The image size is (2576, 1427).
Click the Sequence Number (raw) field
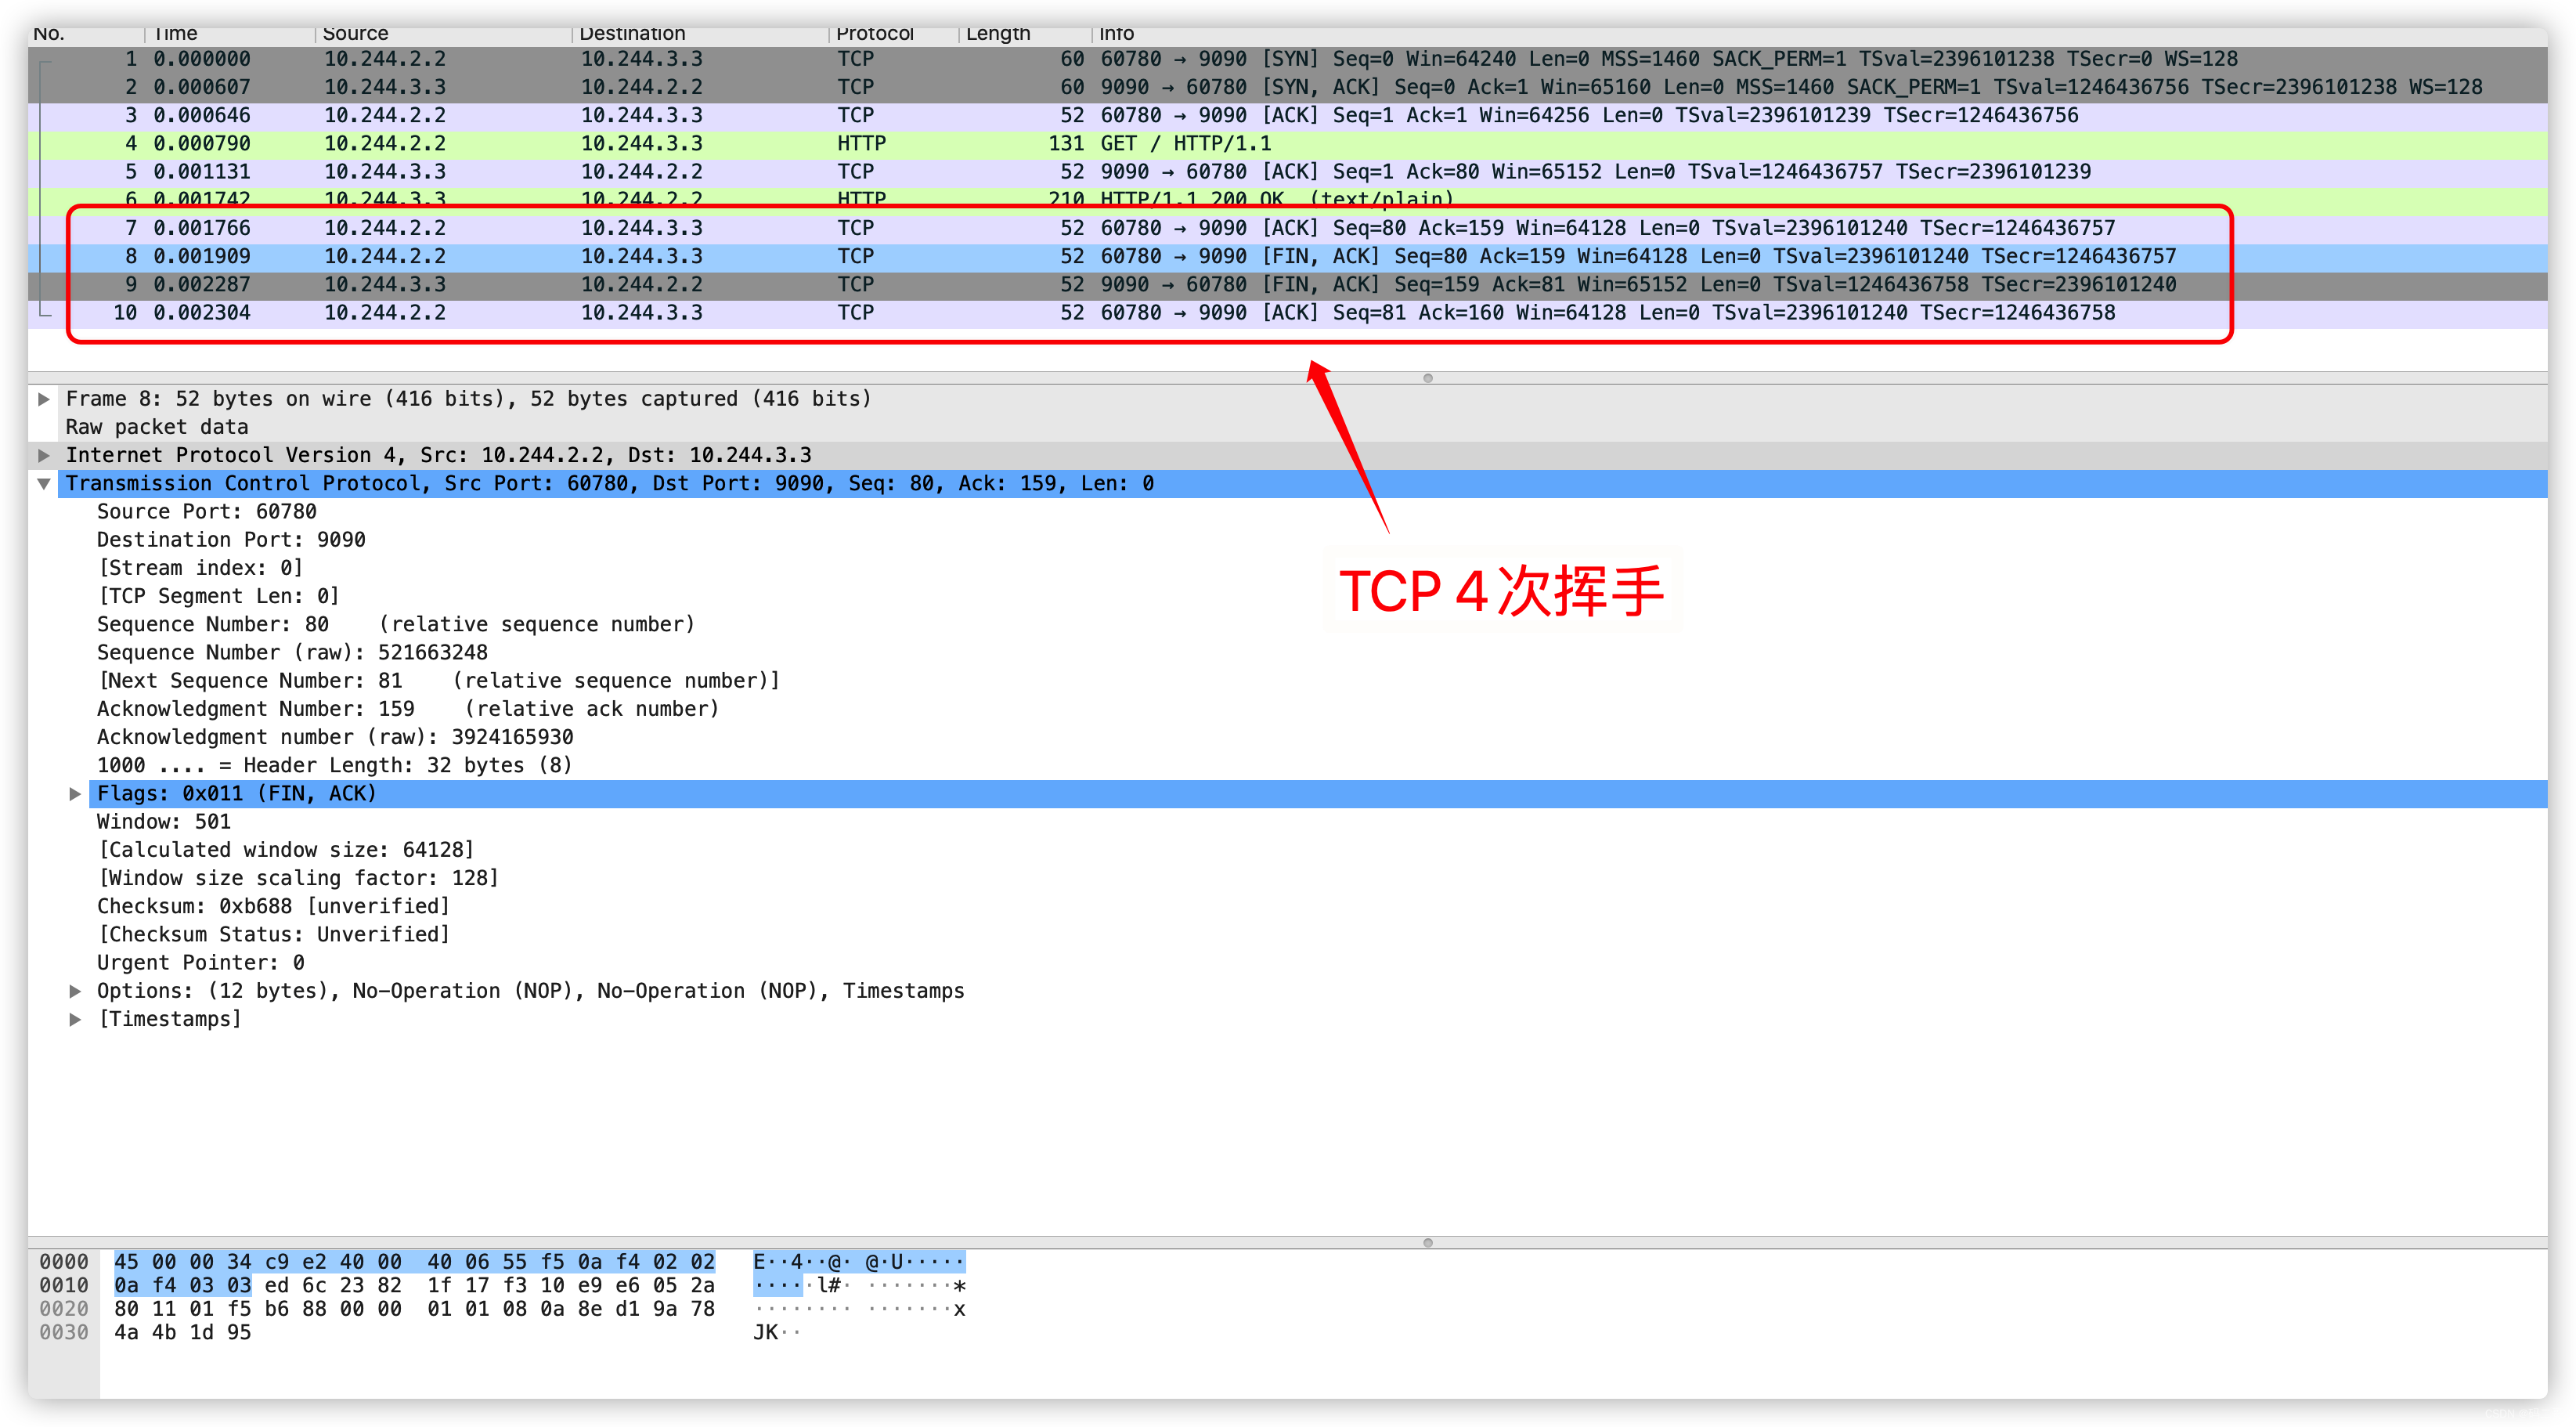tap(292, 652)
